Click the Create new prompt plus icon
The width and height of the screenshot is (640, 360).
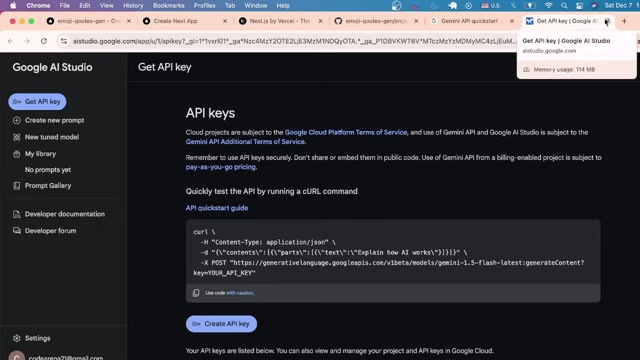click(17, 120)
